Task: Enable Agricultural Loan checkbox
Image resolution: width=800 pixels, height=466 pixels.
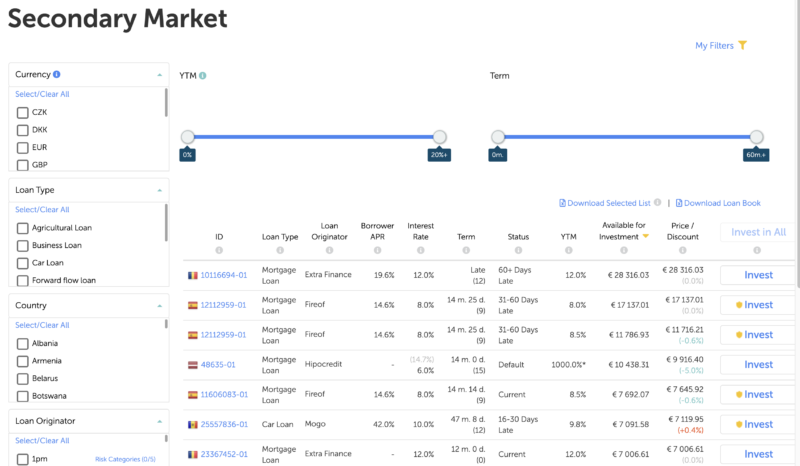Action: [22, 228]
